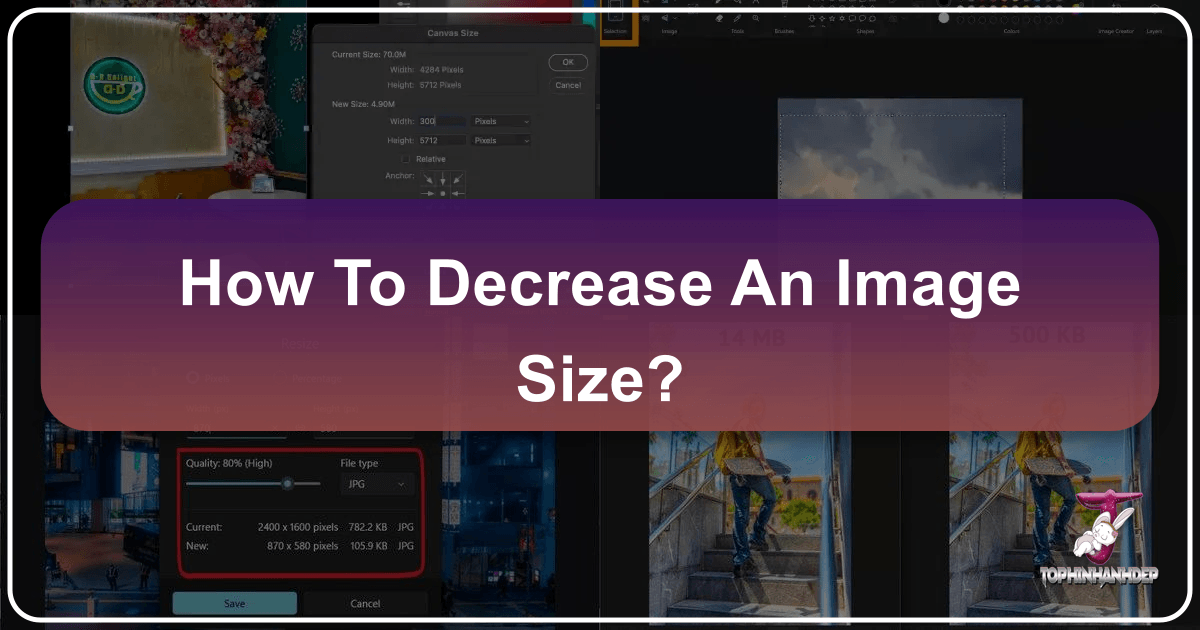The width and height of the screenshot is (1200, 630).
Task: Enable the Relative checkbox in Canvas Size
Action: 405,159
